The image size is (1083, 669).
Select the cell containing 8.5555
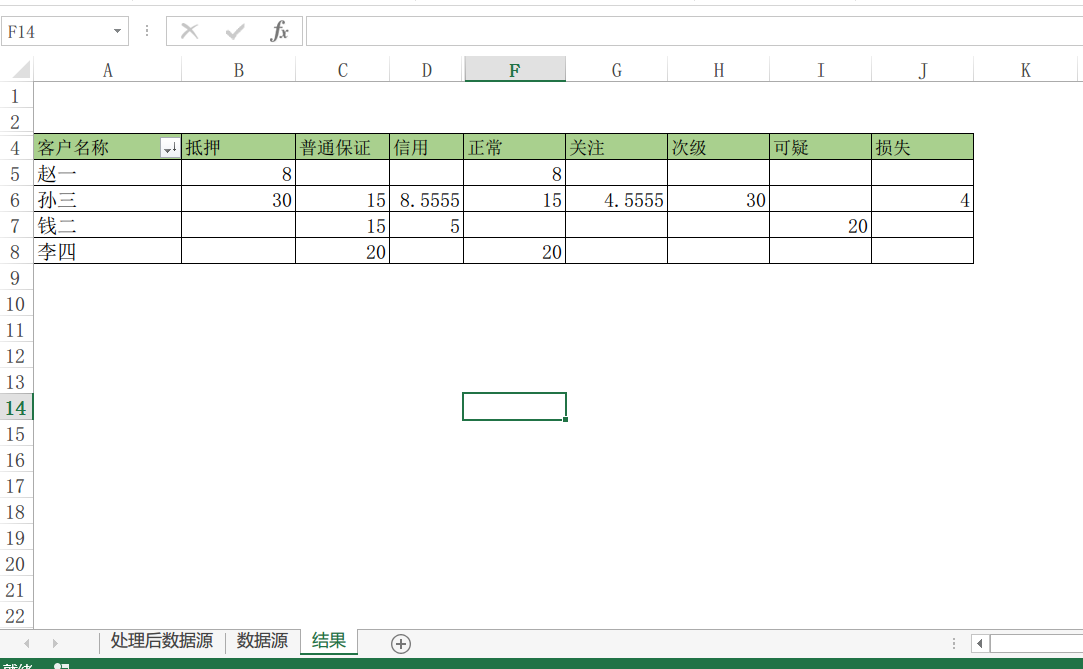pos(427,200)
